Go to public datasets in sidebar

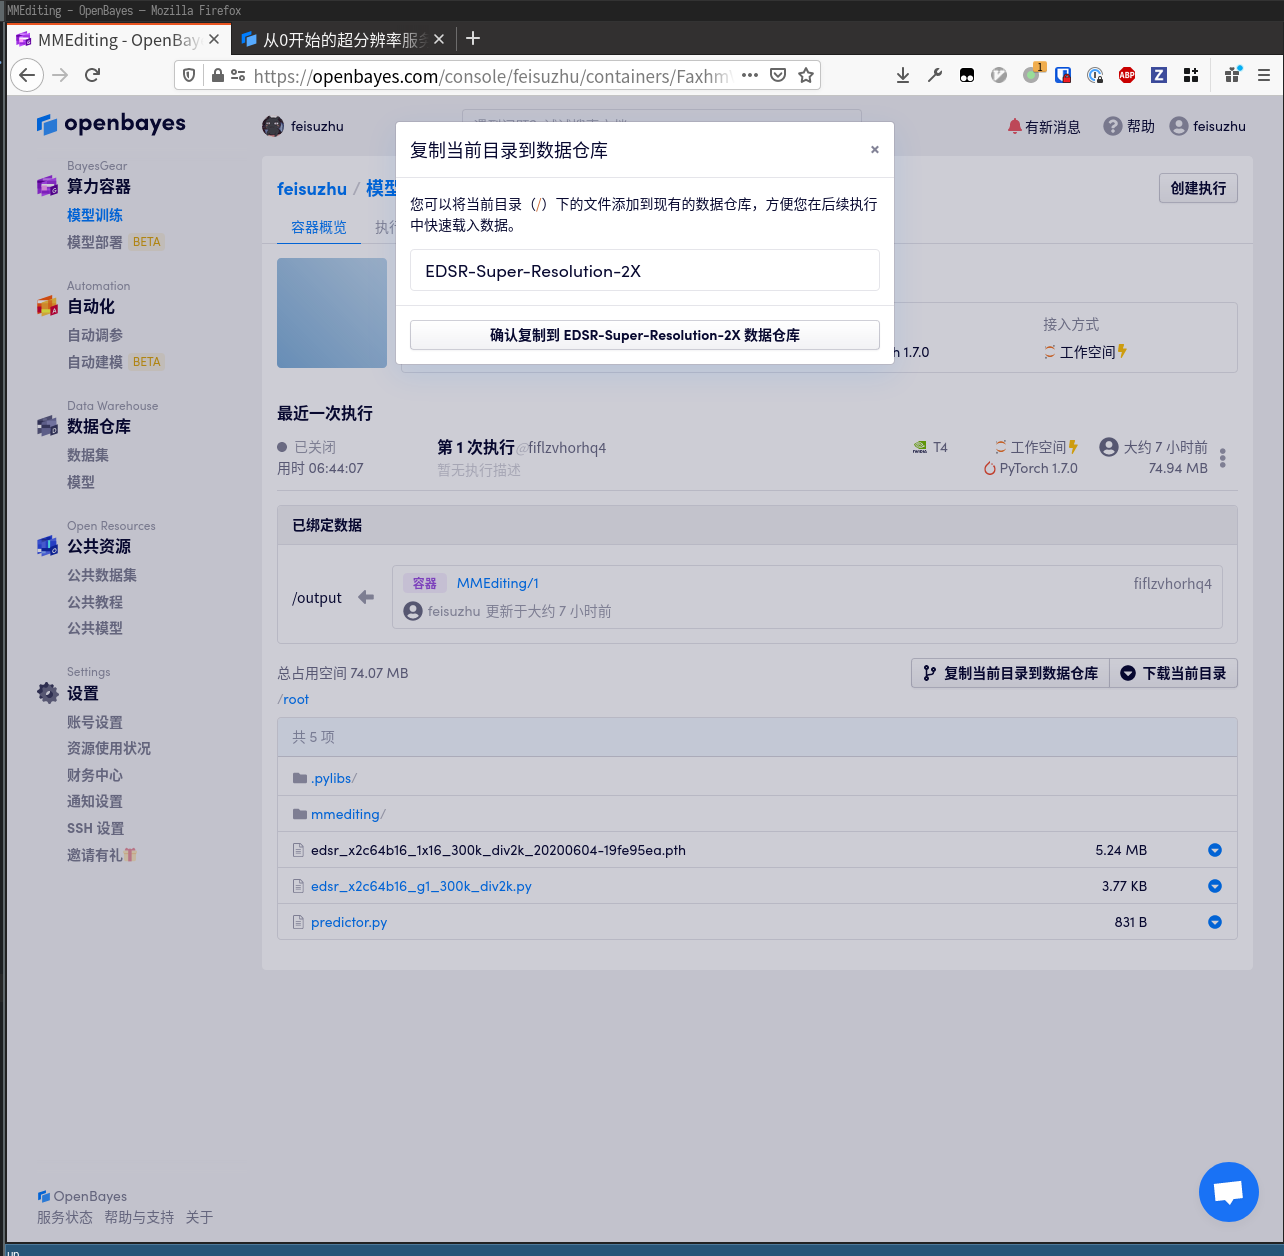(x=102, y=575)
